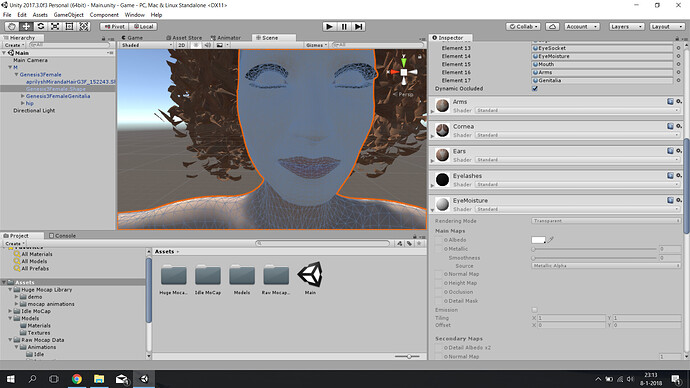Screen dimensions: 690x388
Task: Click the Step frame button
Action: [359, 26]
